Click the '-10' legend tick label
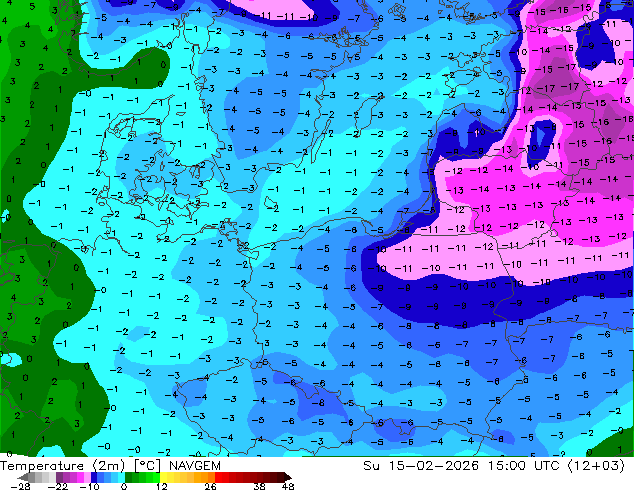The height and width of the screenshot is (490, 634). [89, 486]
